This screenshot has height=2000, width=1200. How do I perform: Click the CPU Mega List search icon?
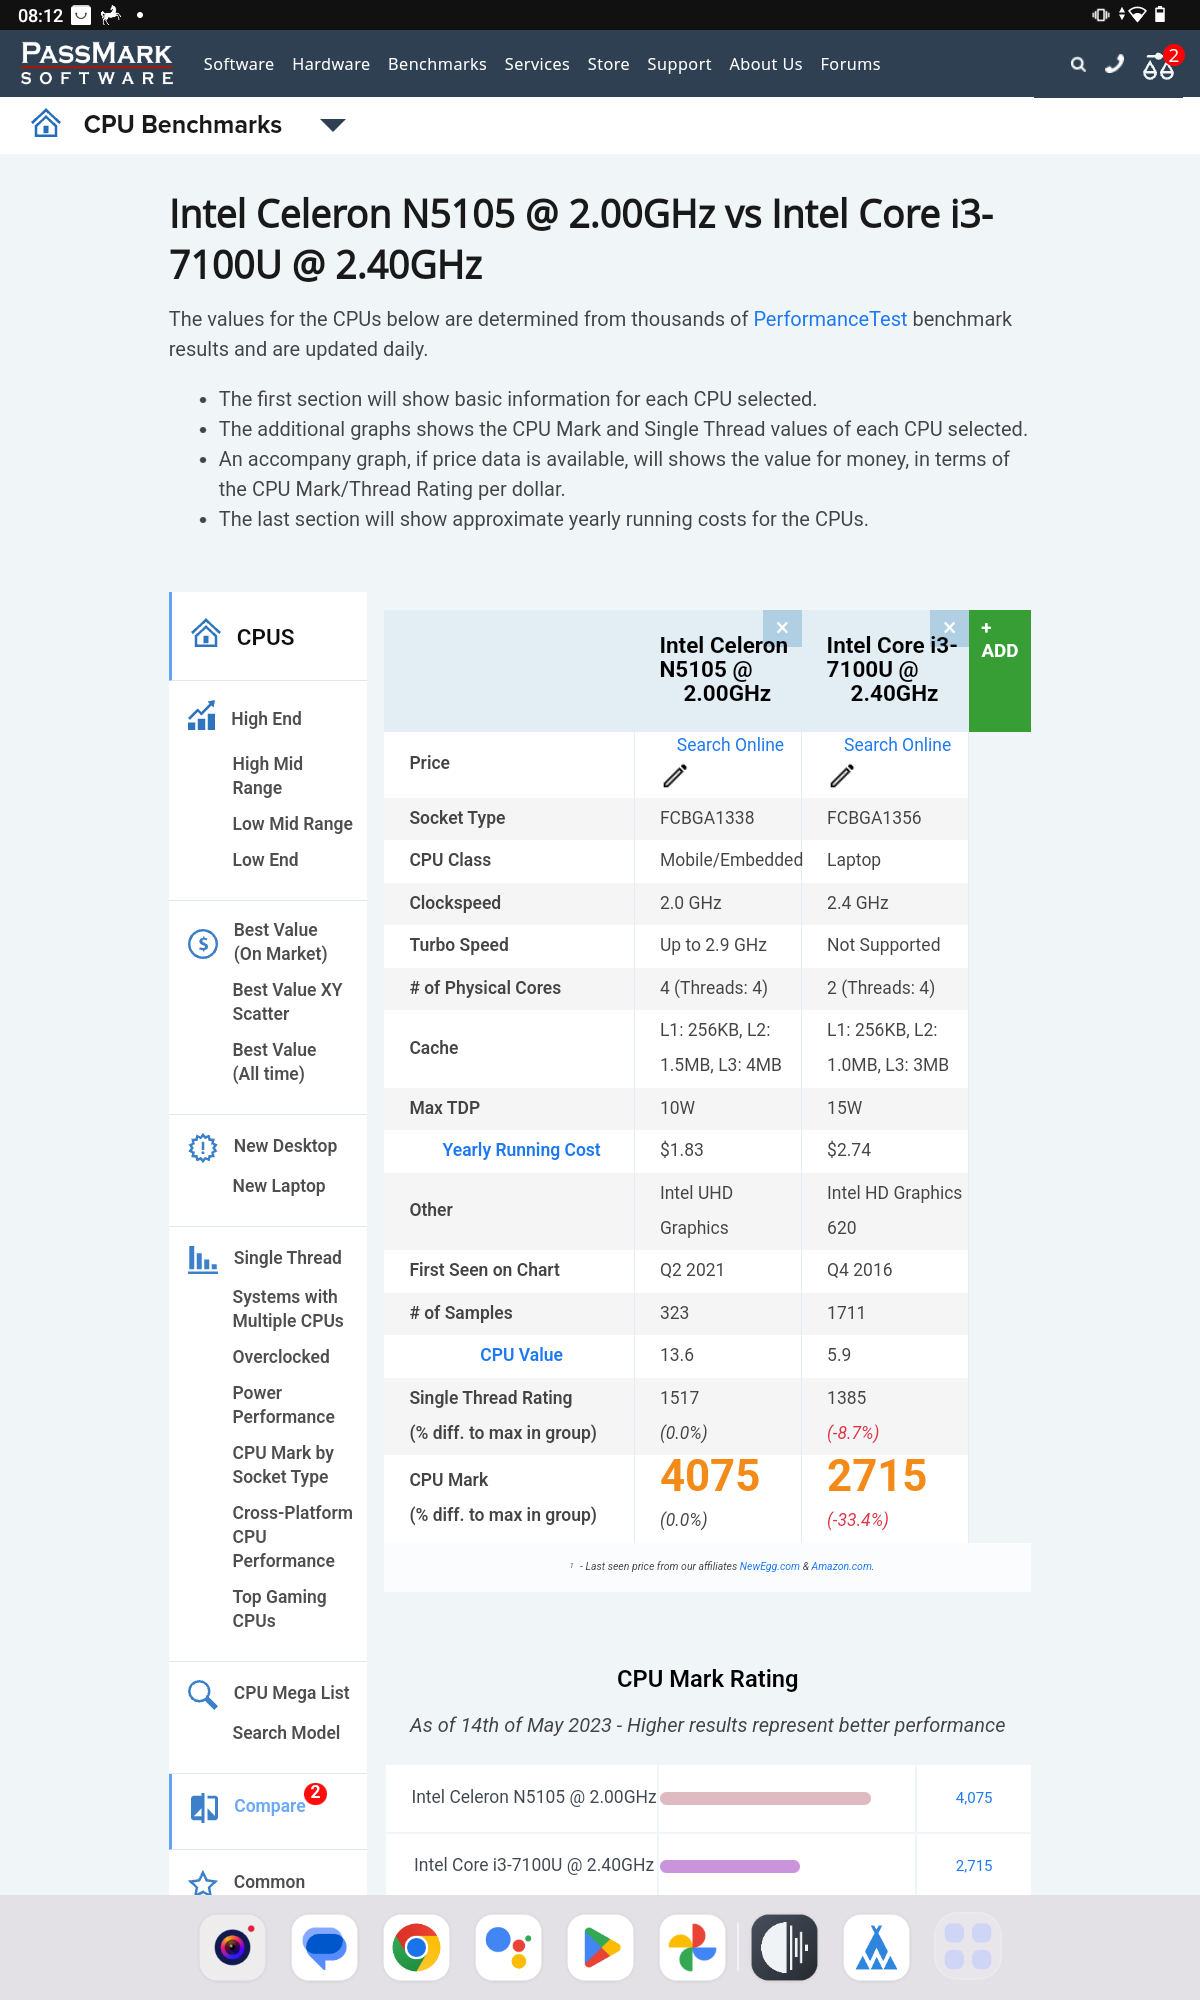(x=202, y=1694)
